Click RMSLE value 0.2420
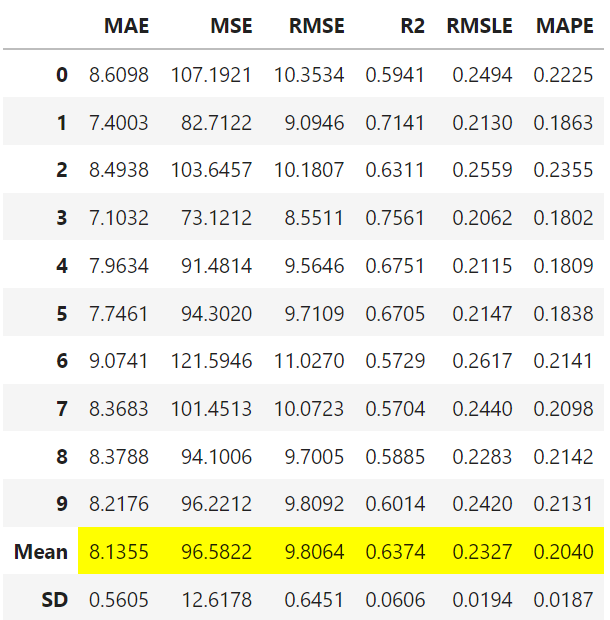Screen dimensions: 610x620 (x=482, y=504)
